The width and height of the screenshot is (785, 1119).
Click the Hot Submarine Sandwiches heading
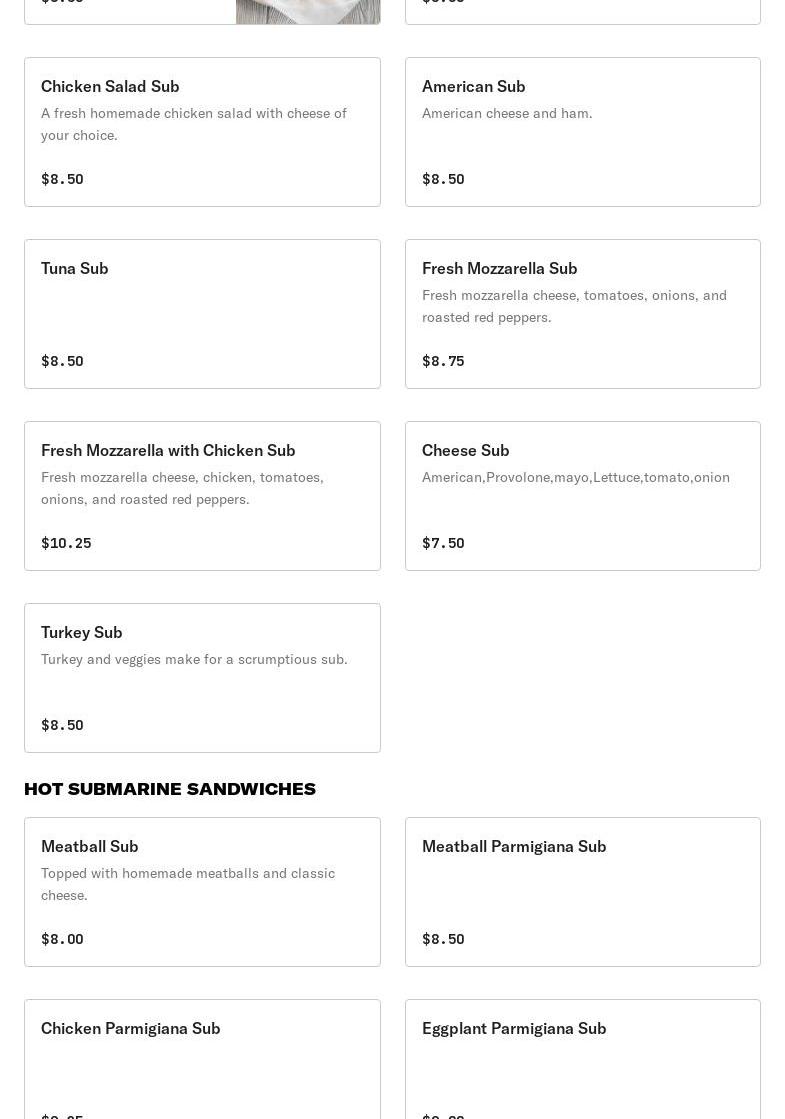(x=170, y=789)
